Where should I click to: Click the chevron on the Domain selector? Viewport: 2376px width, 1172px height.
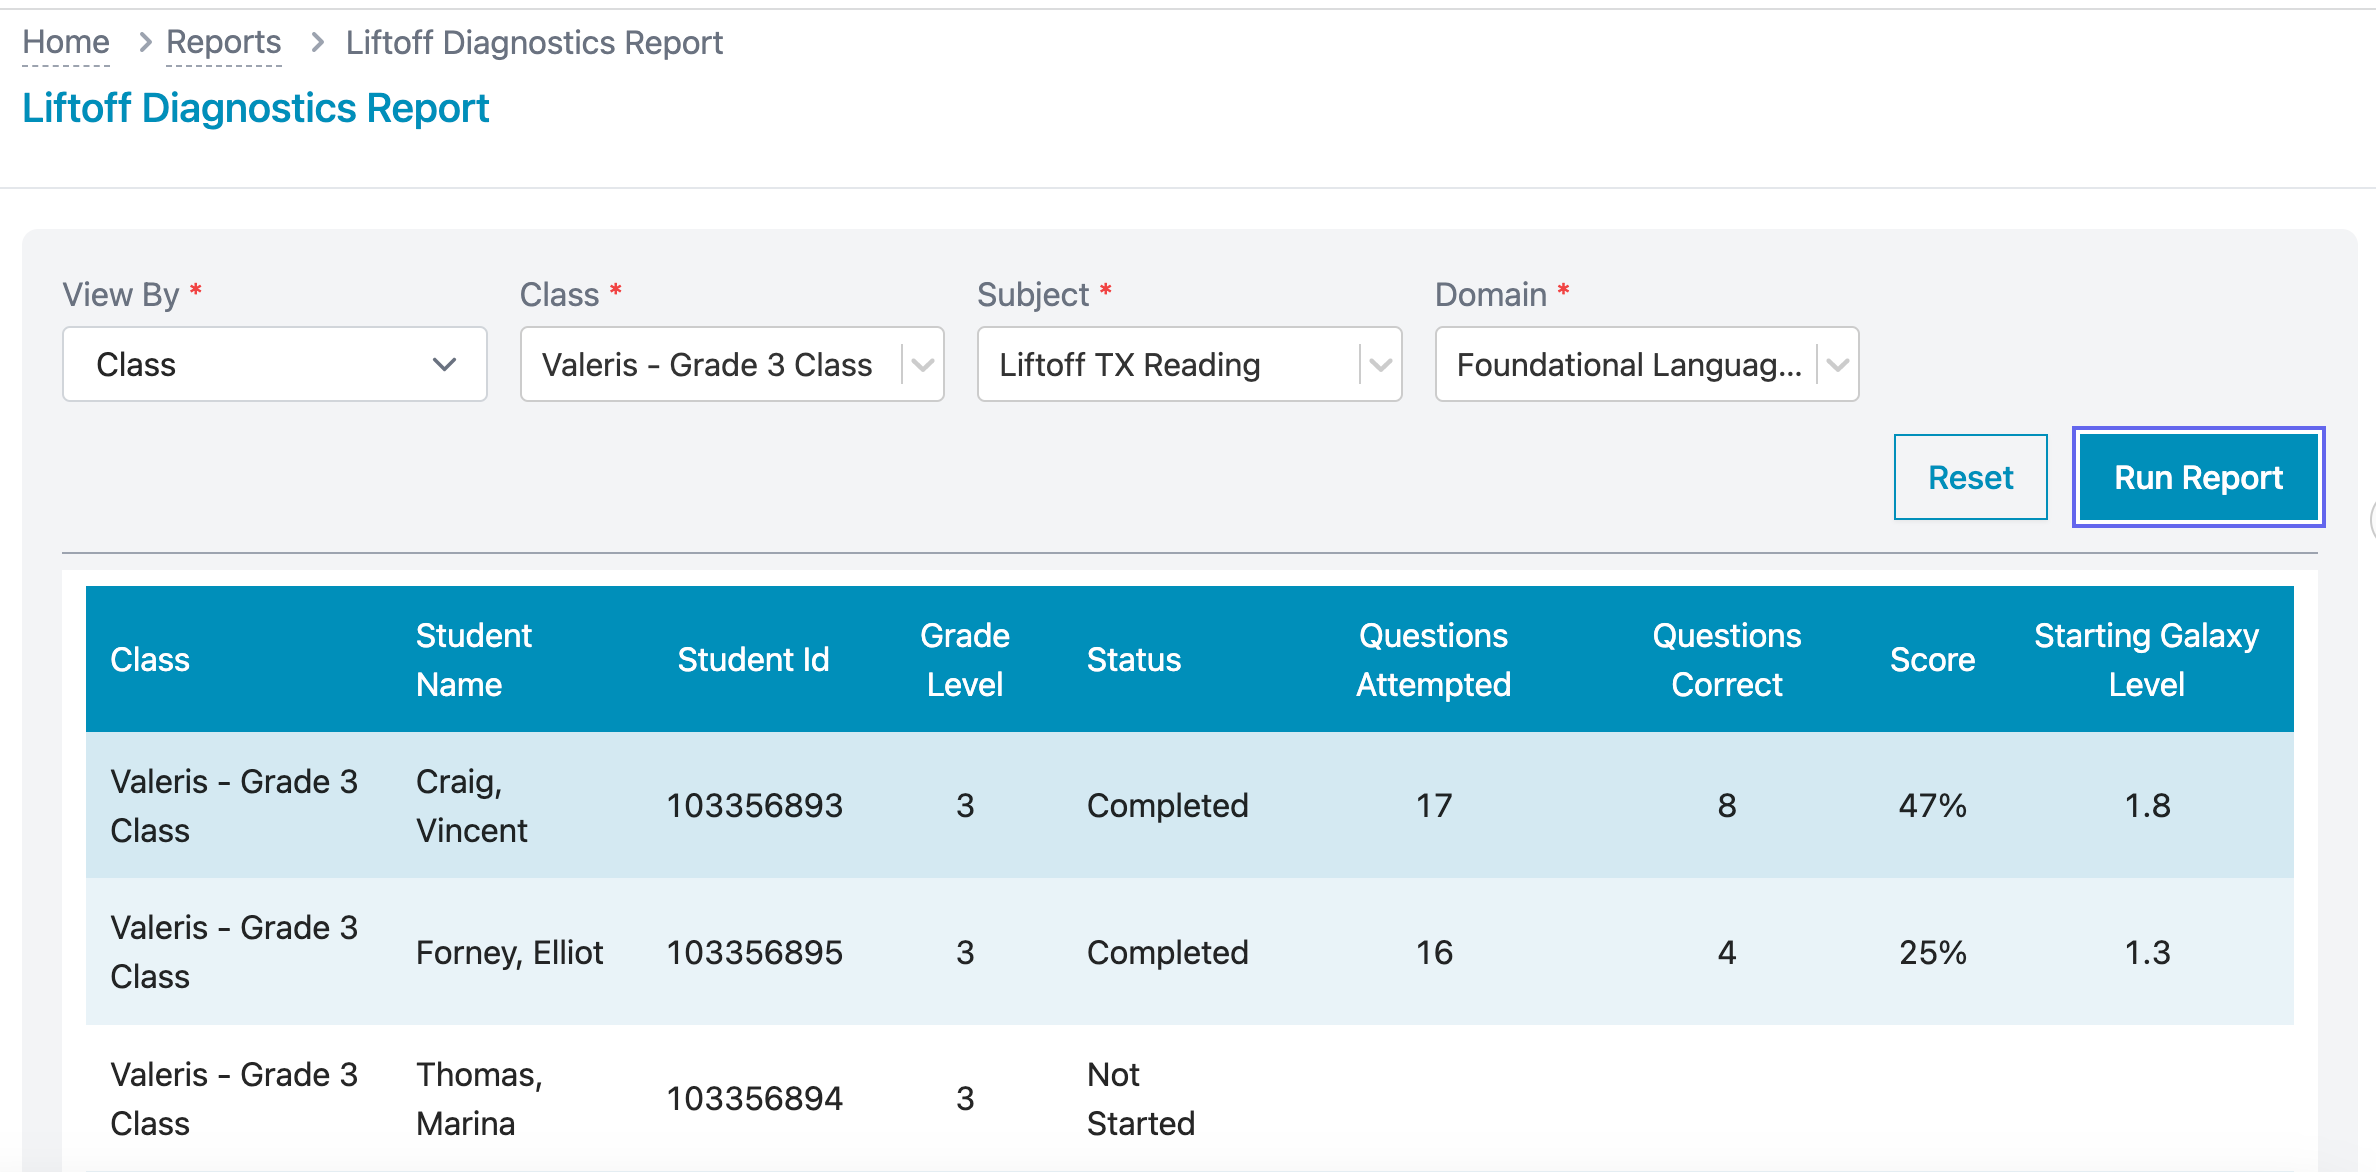tap(1838, 365)
